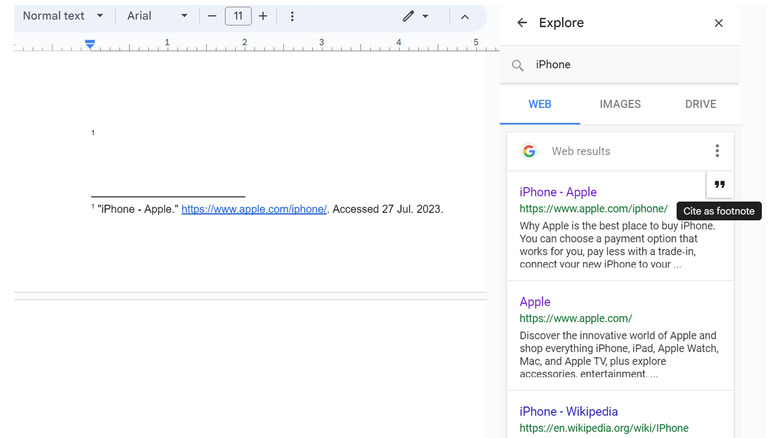Cite as footnote using quote icon
Viewport: 780px width, 438px height.
point(719,185)
